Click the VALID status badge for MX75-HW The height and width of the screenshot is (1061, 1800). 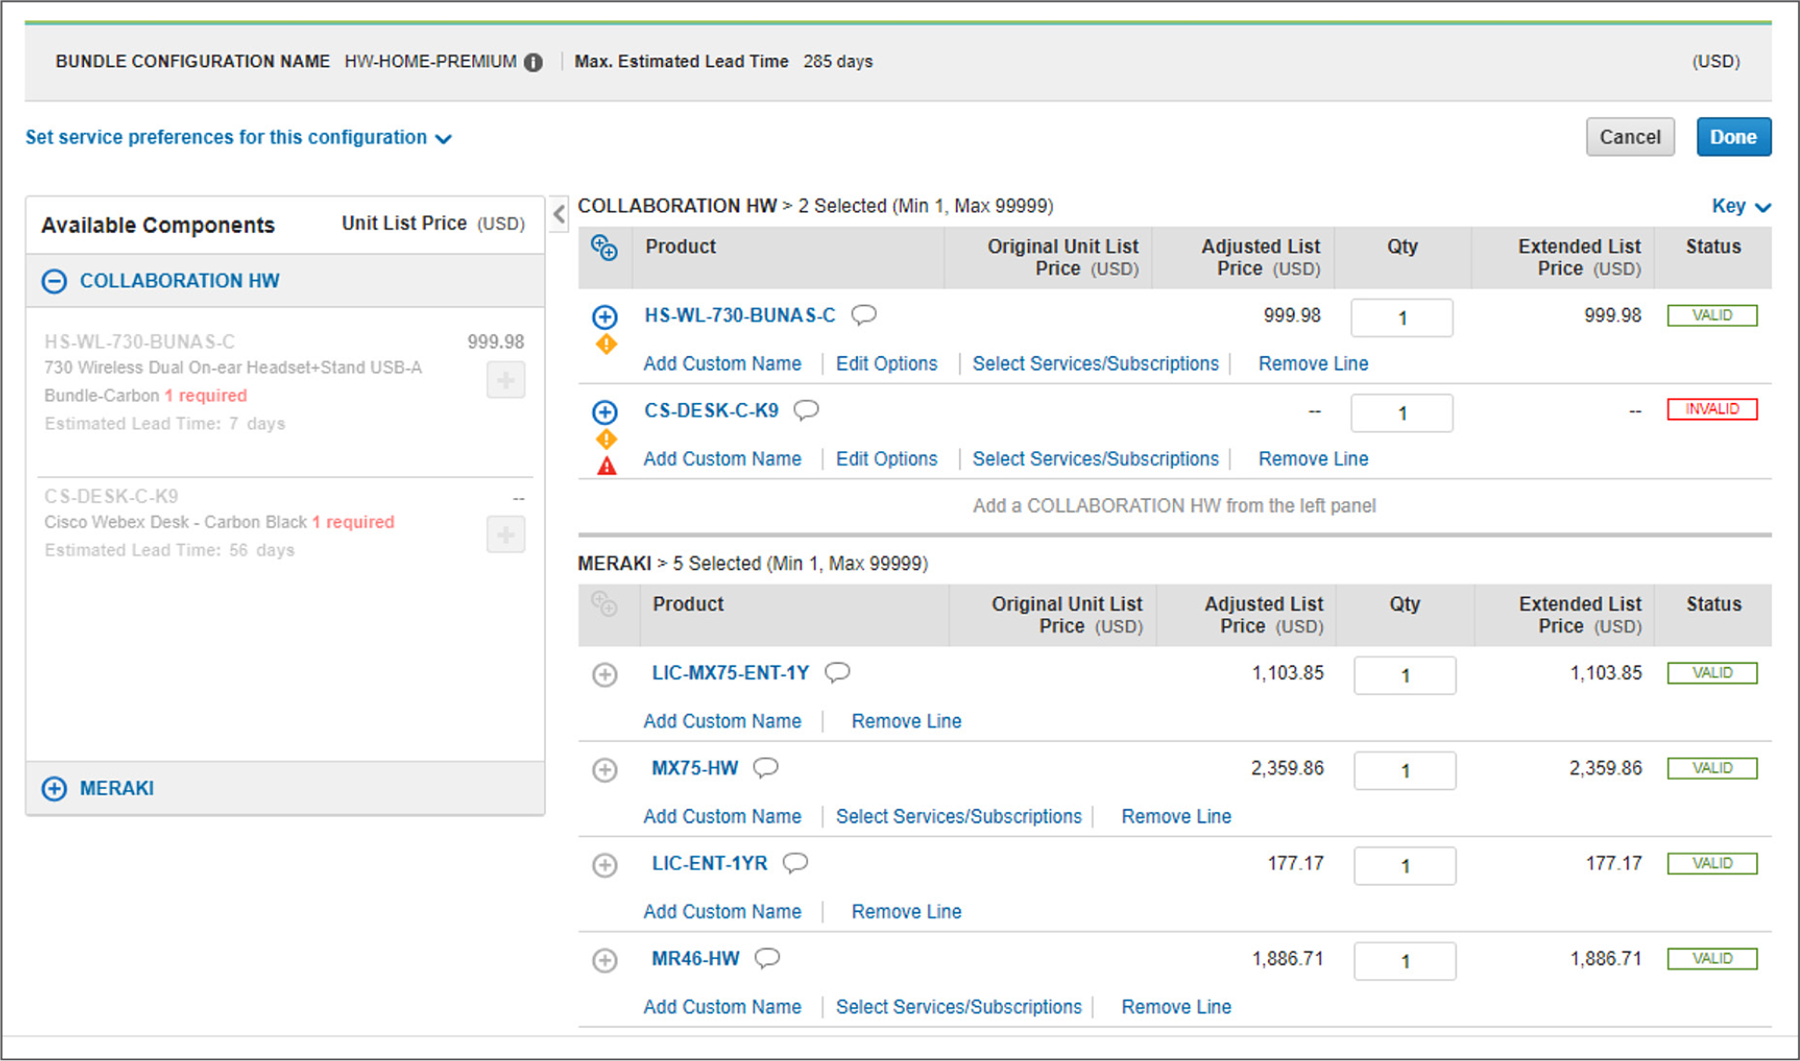pos(1712,768)
